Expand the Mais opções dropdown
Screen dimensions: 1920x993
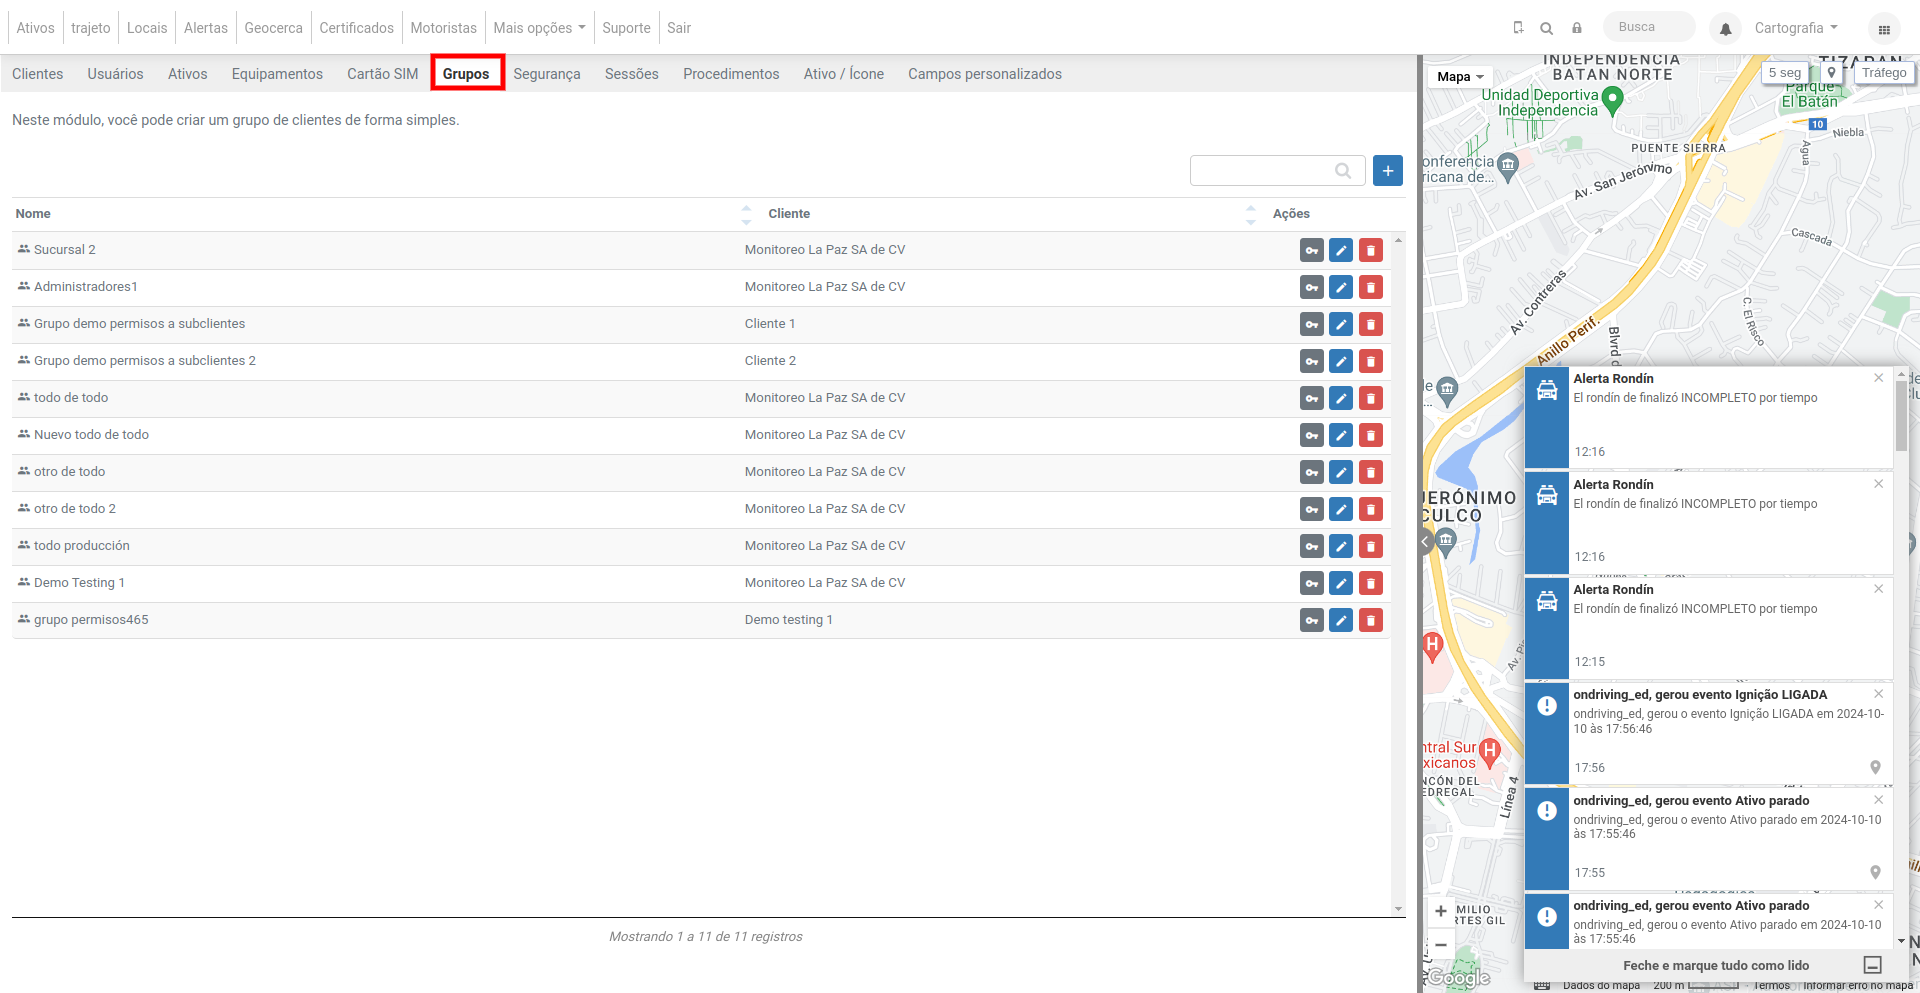click(539, 28)
